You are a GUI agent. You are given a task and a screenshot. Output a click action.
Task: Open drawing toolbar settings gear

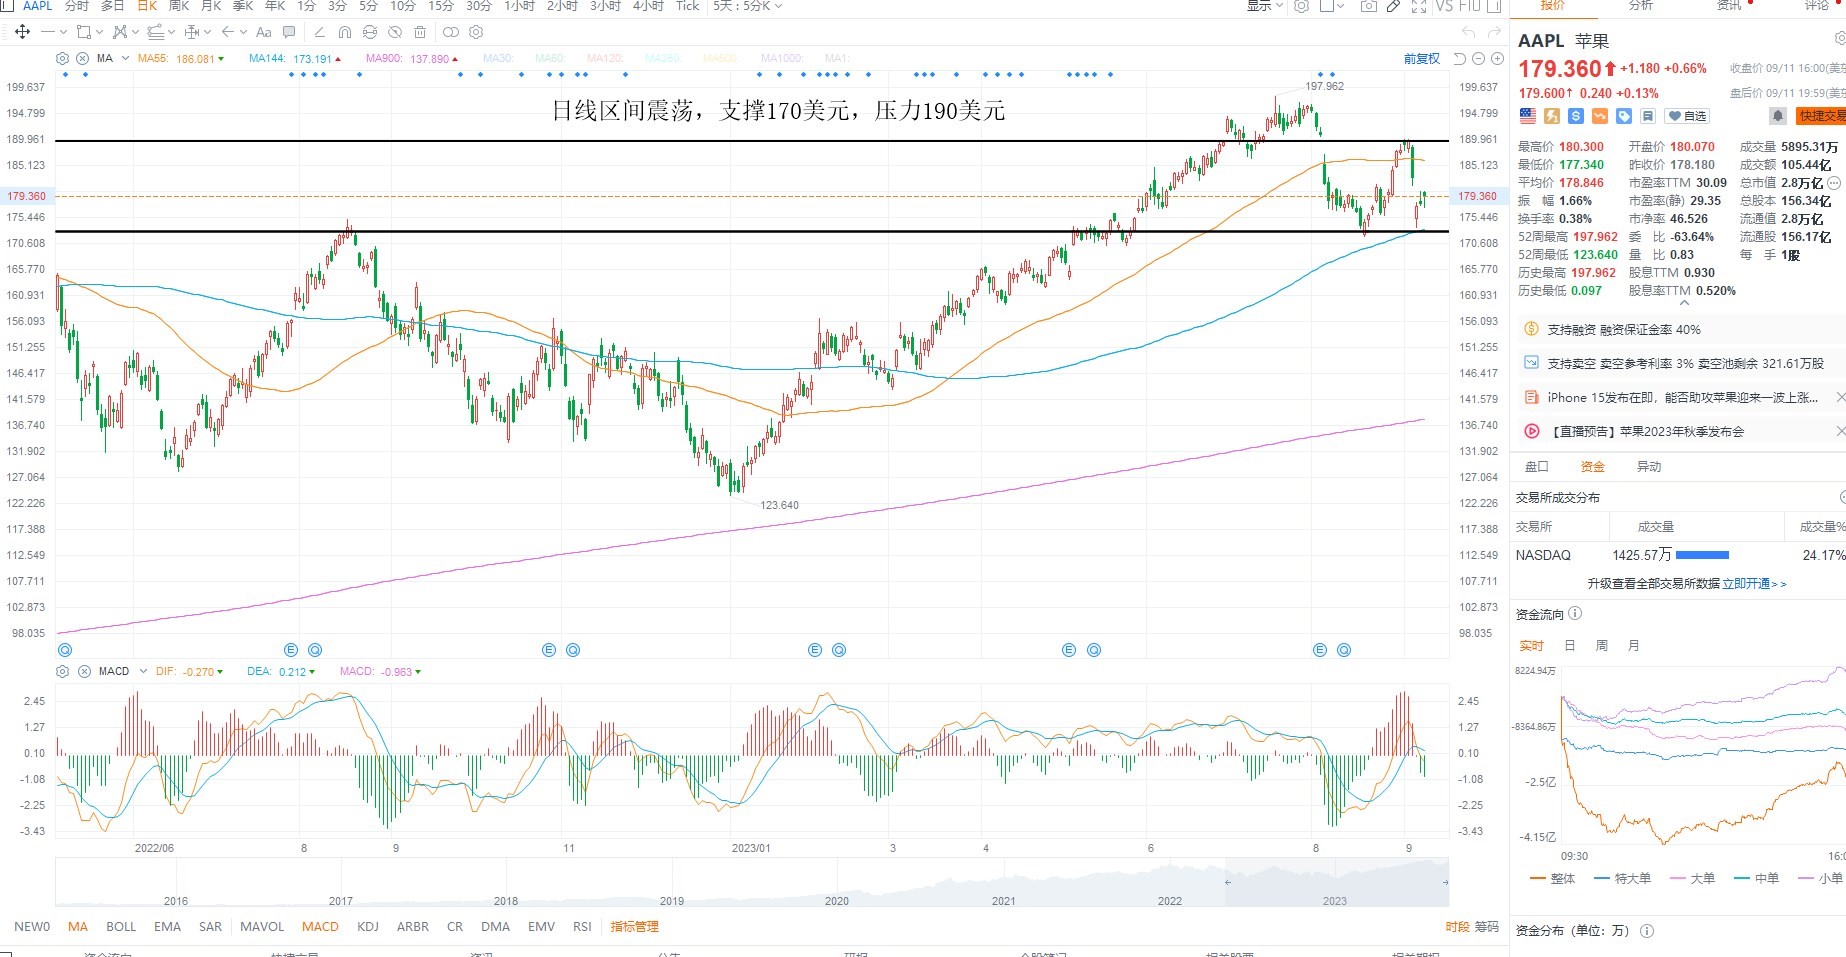coord(476,32)
